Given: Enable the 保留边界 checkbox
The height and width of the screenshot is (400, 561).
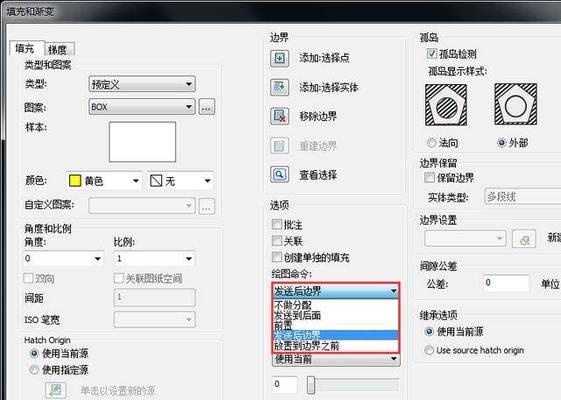Looking at the screenshot, I should pos(429,177).
